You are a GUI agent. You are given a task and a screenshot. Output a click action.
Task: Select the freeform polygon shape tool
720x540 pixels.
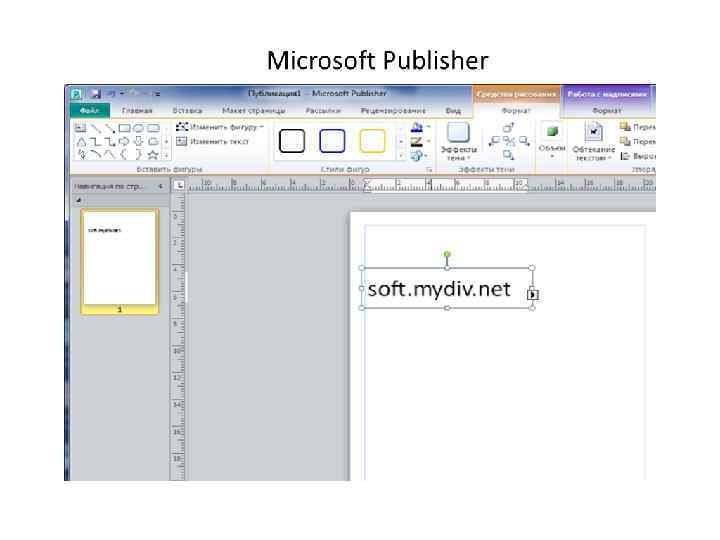[x=110, y=155]
